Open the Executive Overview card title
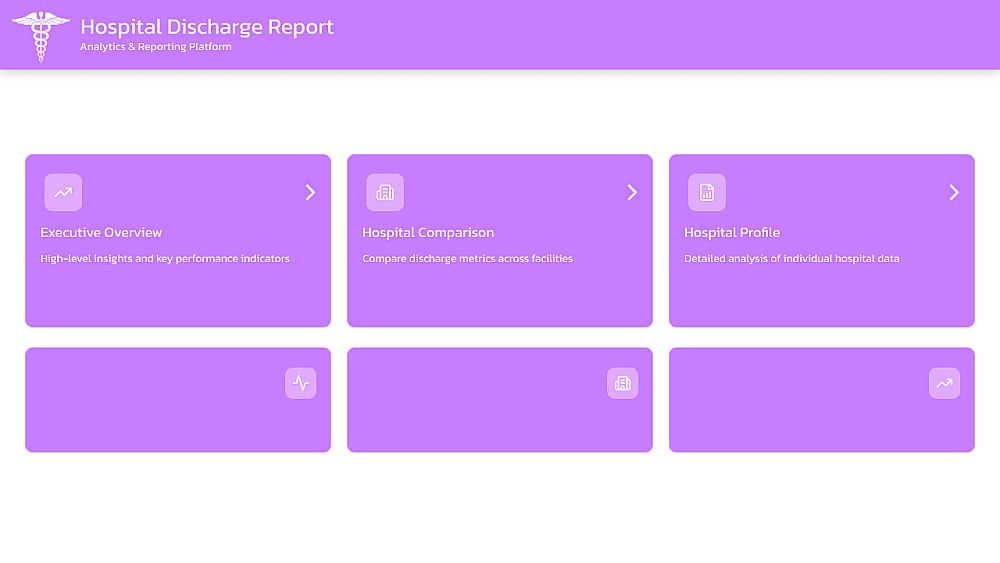Viewport: 1000px width, 563px height. [101, 232]
